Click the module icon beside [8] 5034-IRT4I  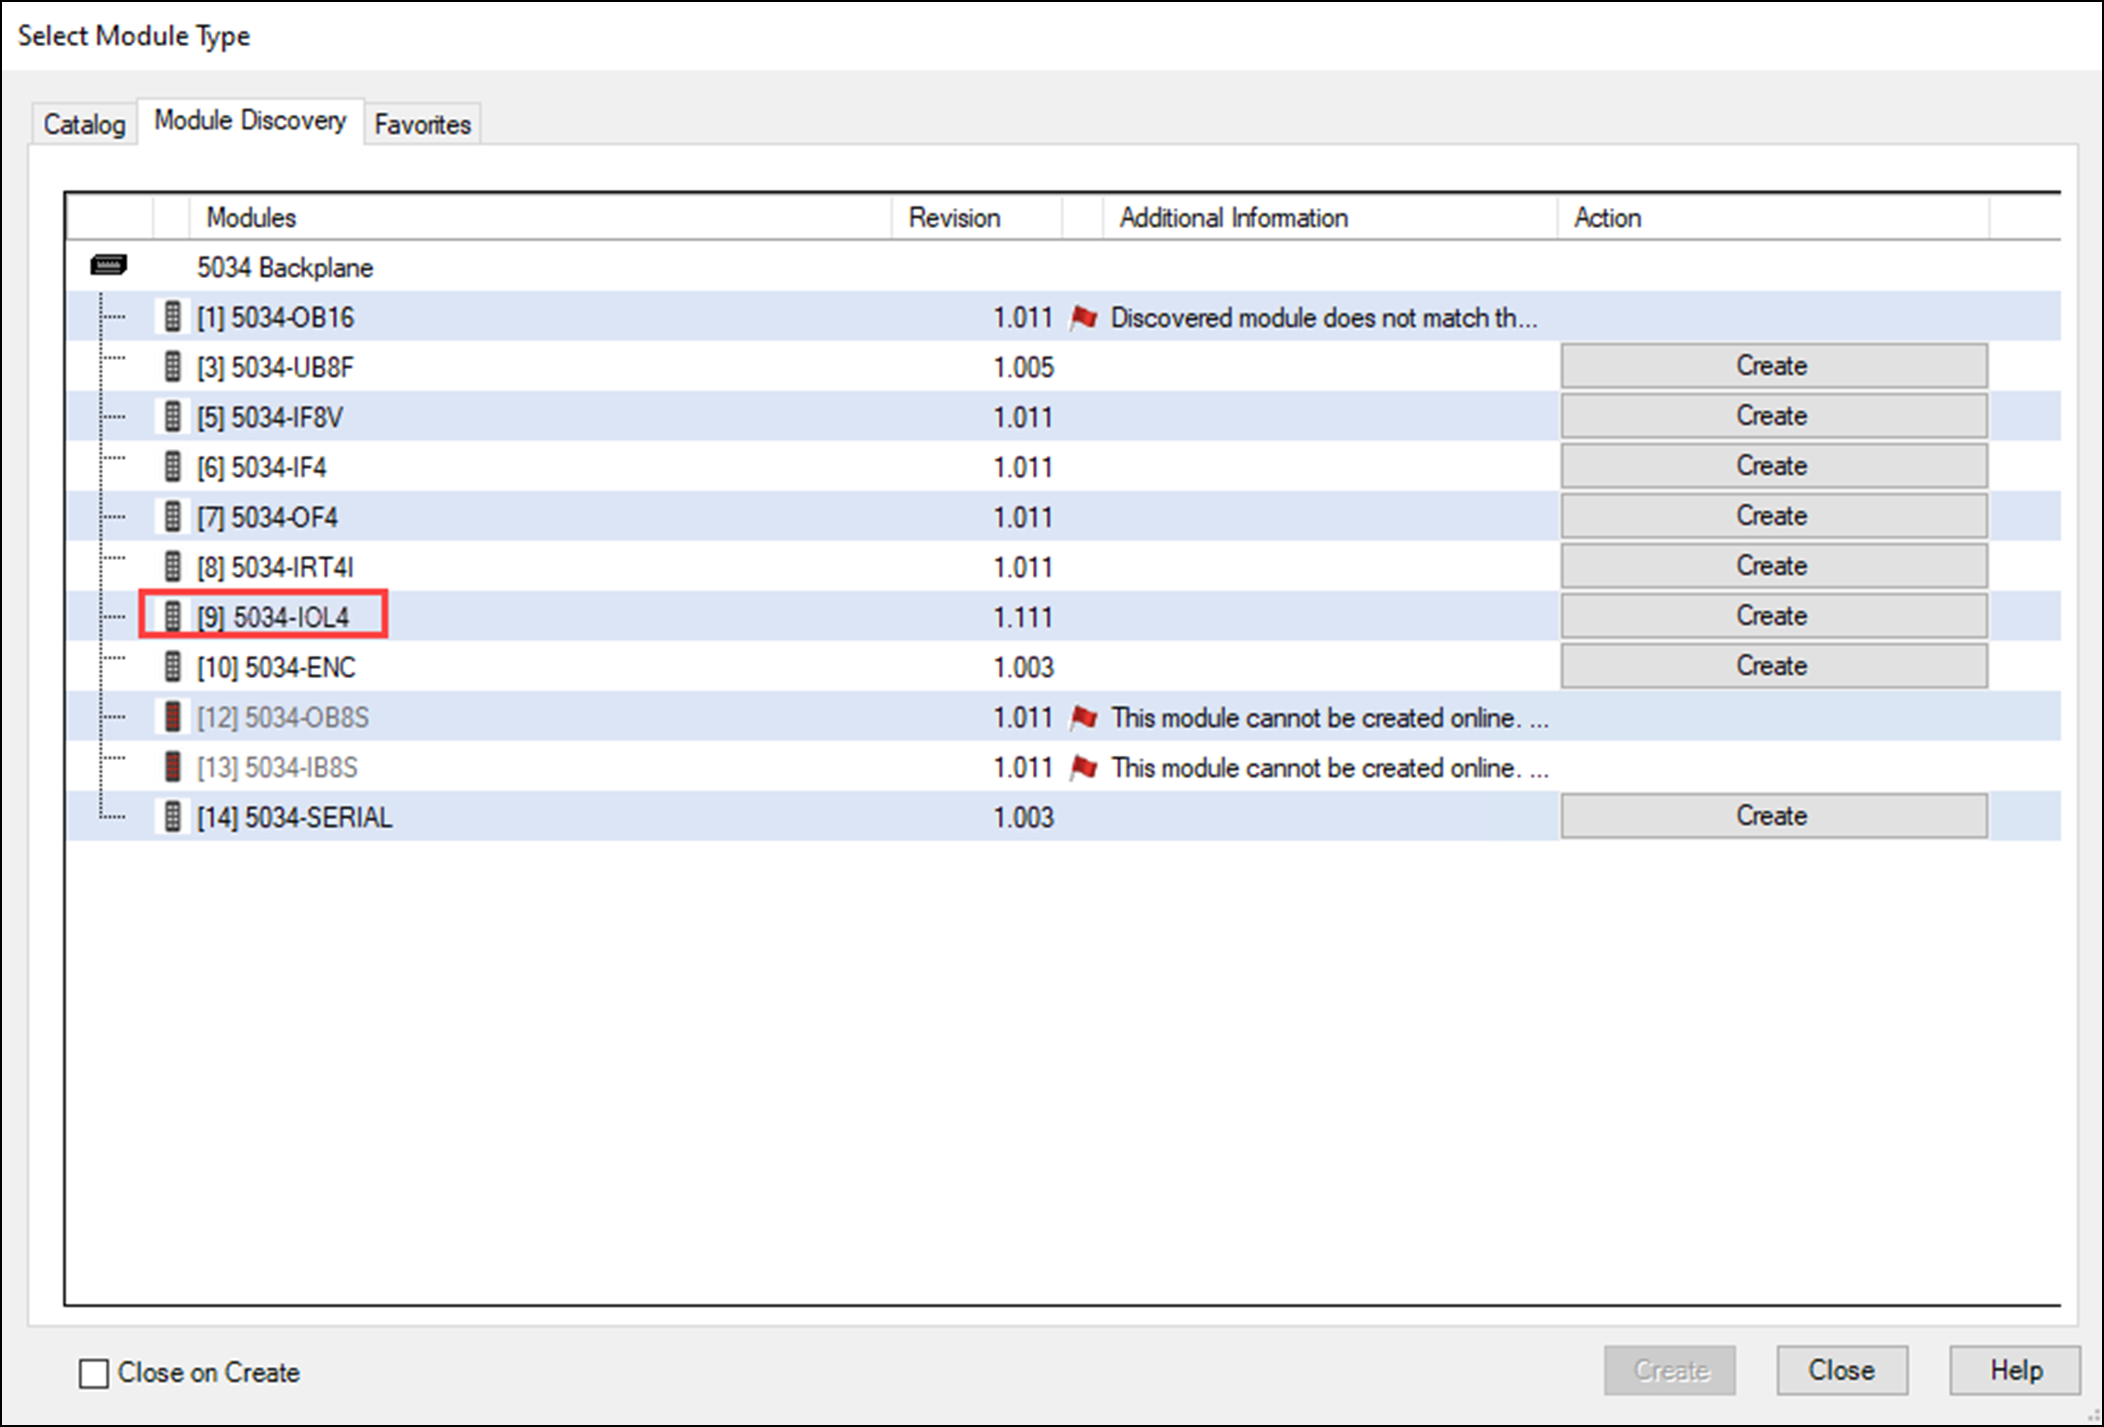tap(173, 567)
